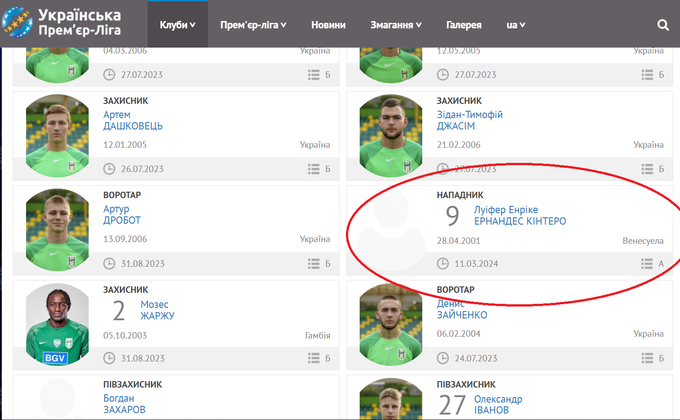Screen dimensions: 680x420
Task: Click clock icon beside 26.07.2023 date
Action: pyautogui.click(x=109, y=169)
